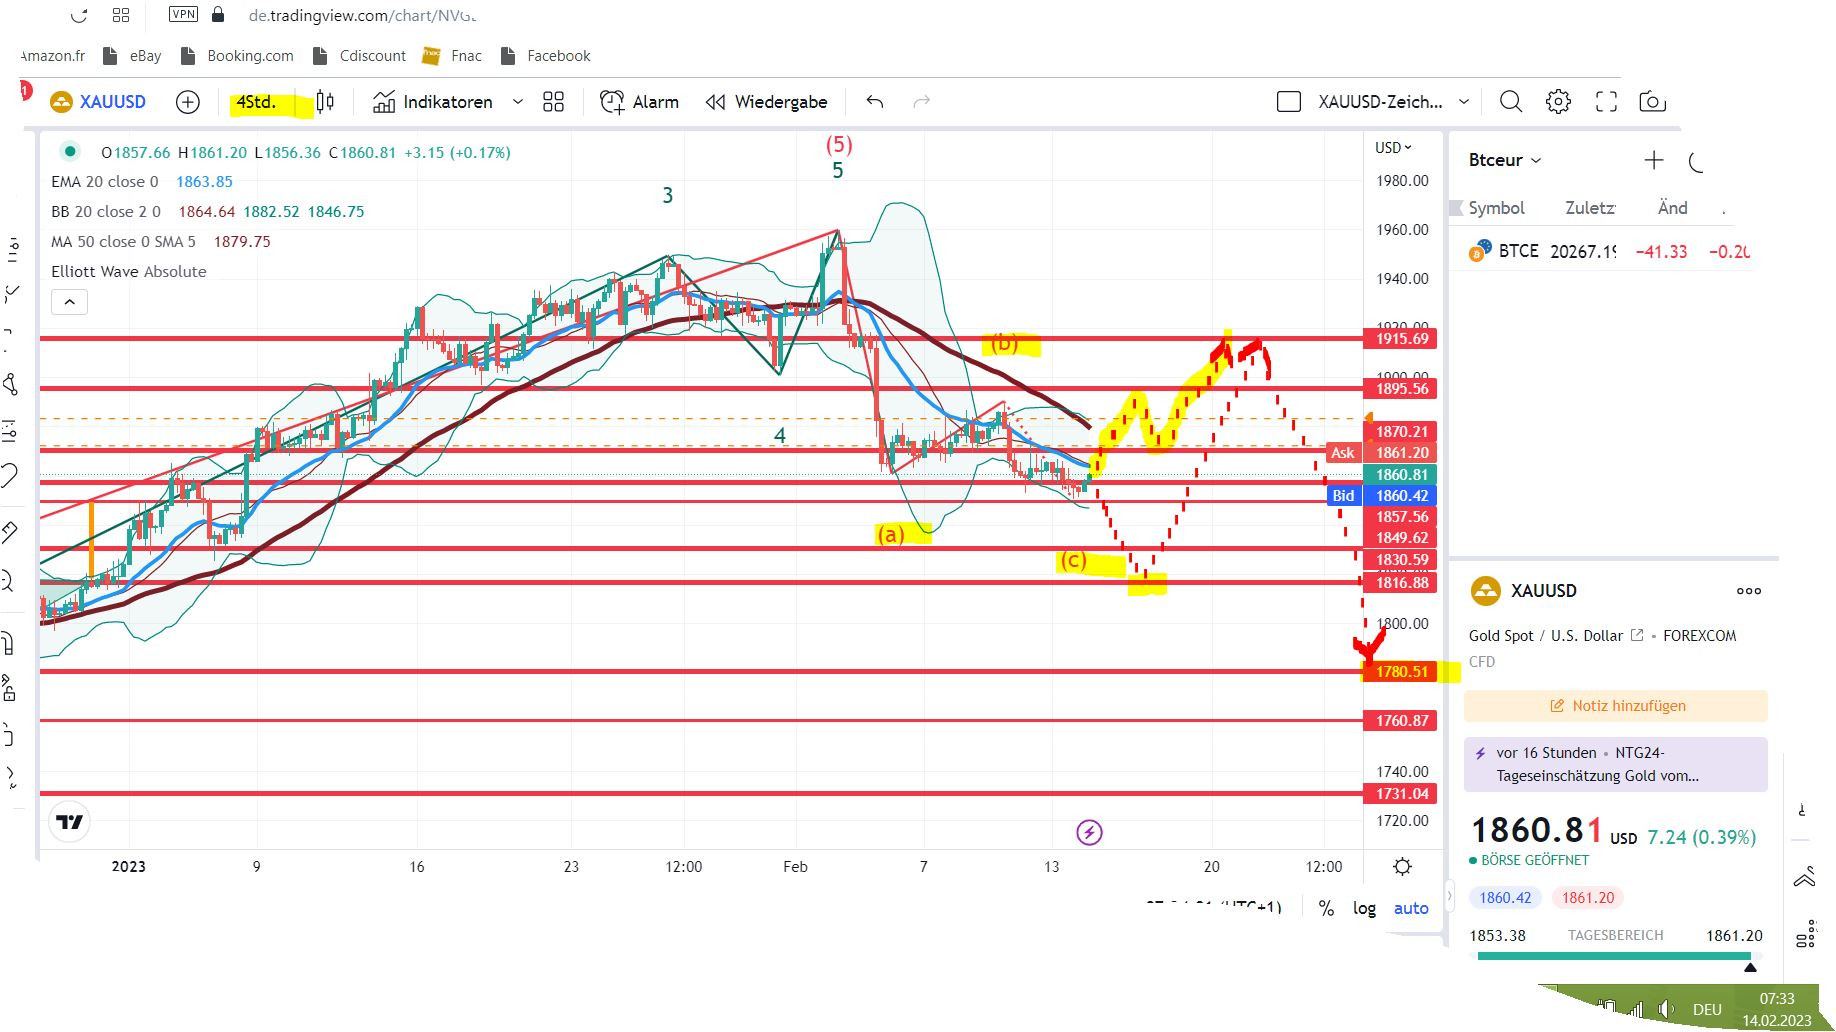
Task: Expand layout management dropdown arrow
Action: point(1464,102)
